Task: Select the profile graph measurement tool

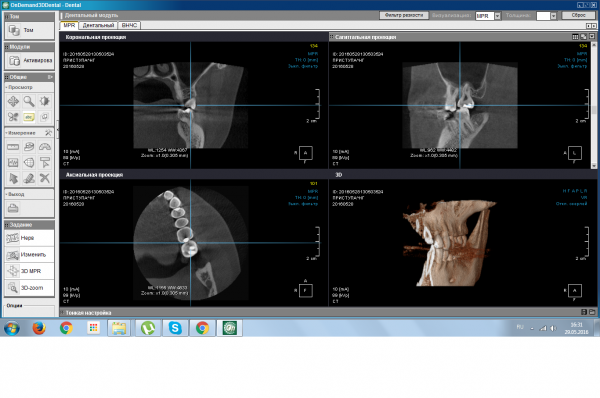Action: [x=13, y=163]
